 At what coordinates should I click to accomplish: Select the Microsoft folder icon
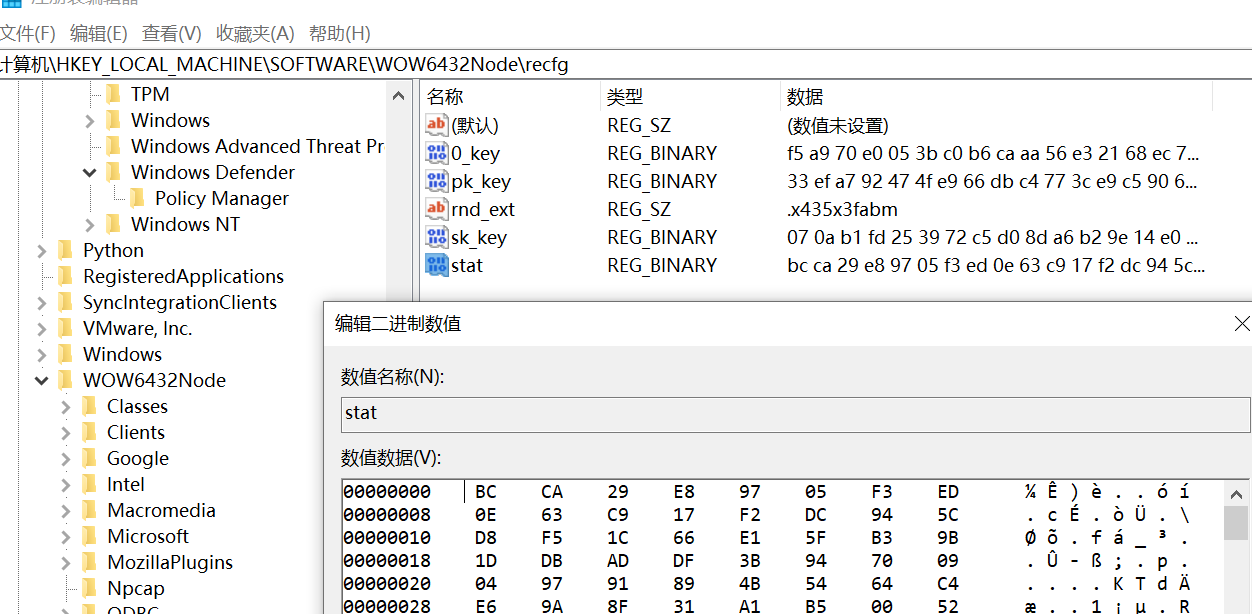(89, 536)
